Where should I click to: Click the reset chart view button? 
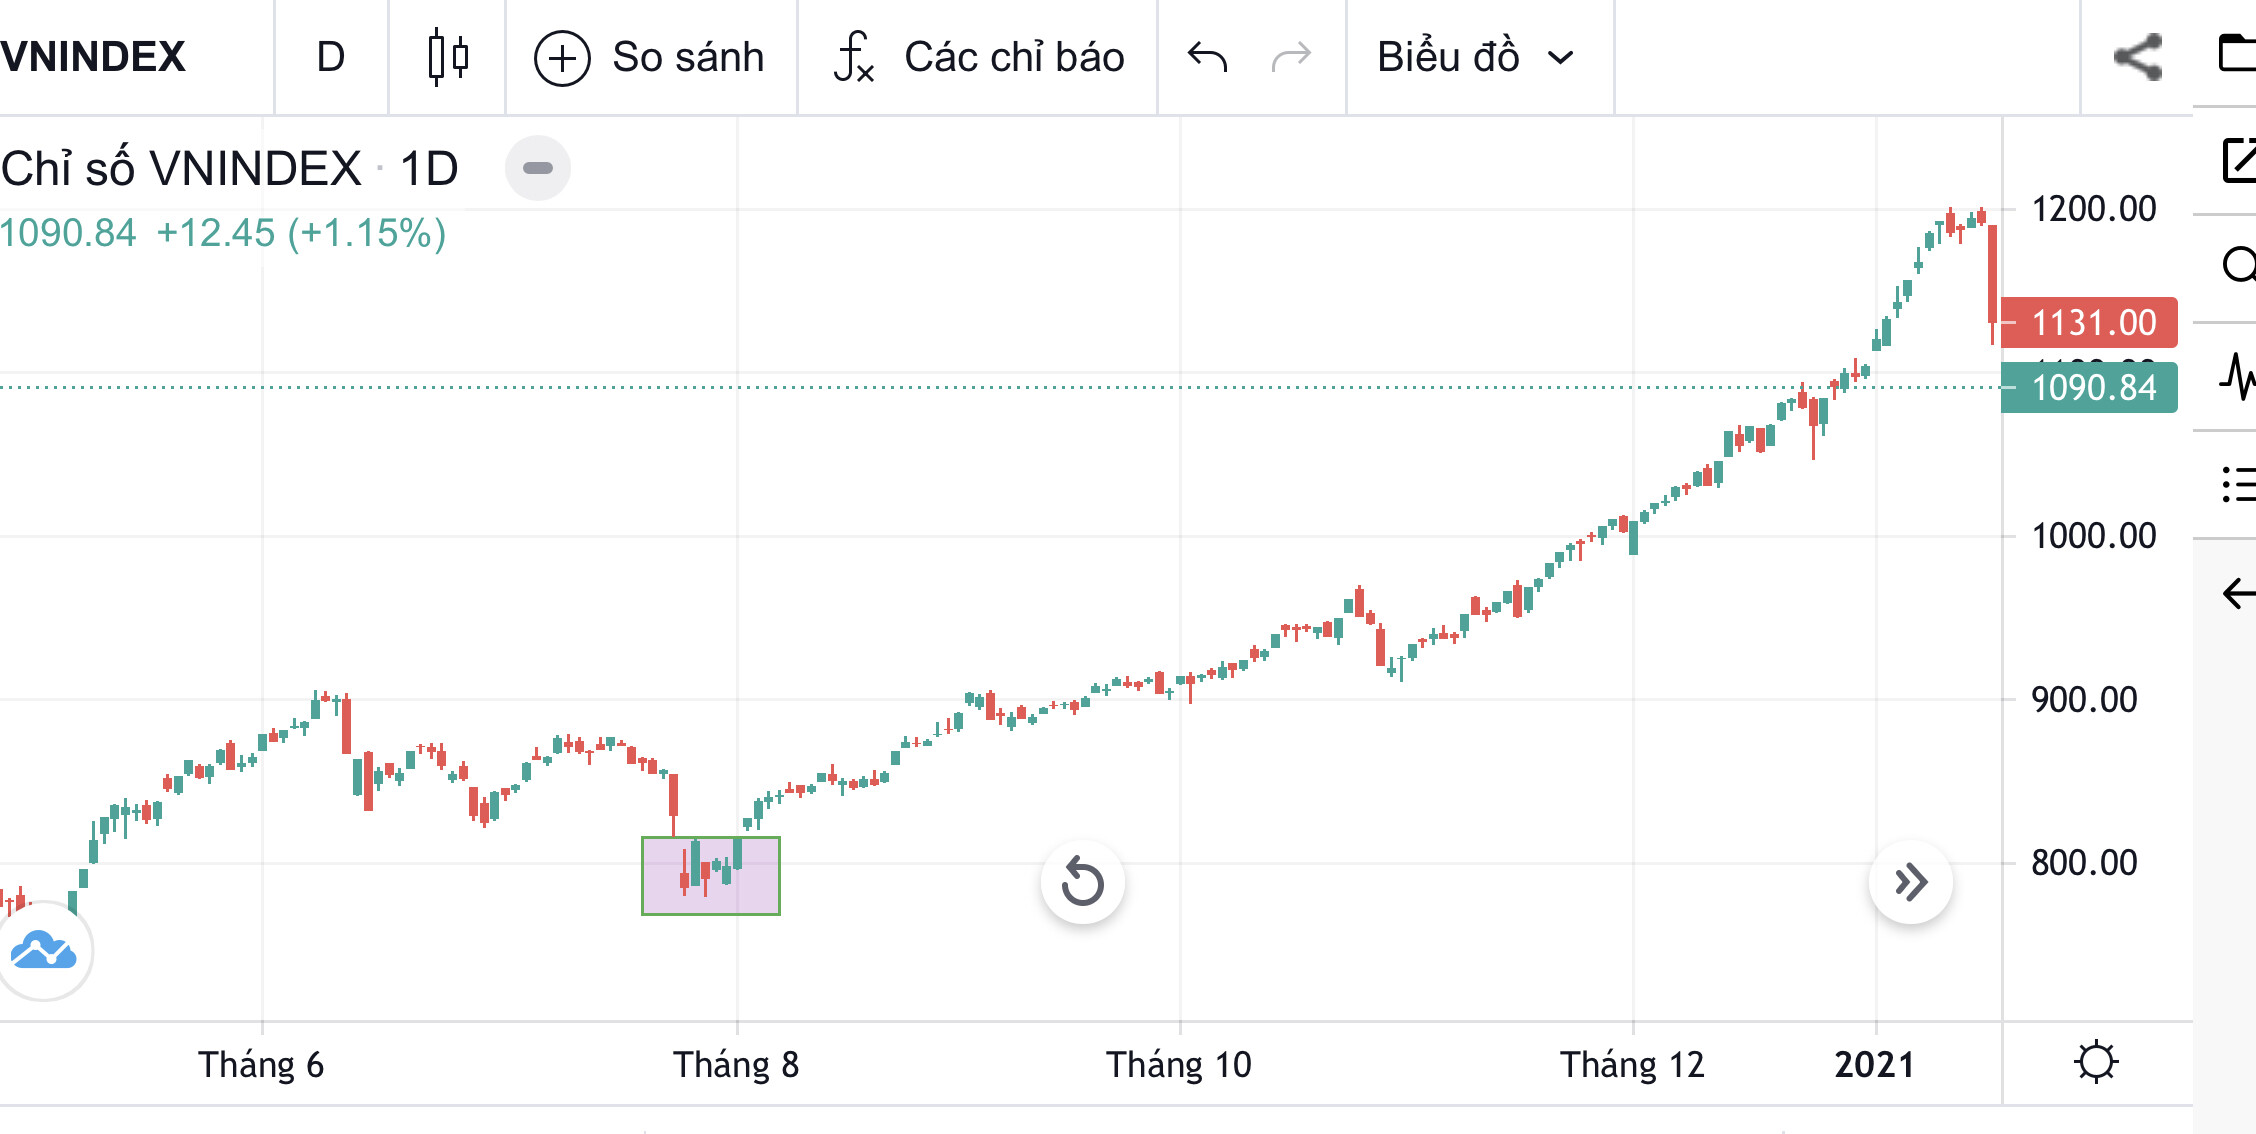[x=1082, y=882]
